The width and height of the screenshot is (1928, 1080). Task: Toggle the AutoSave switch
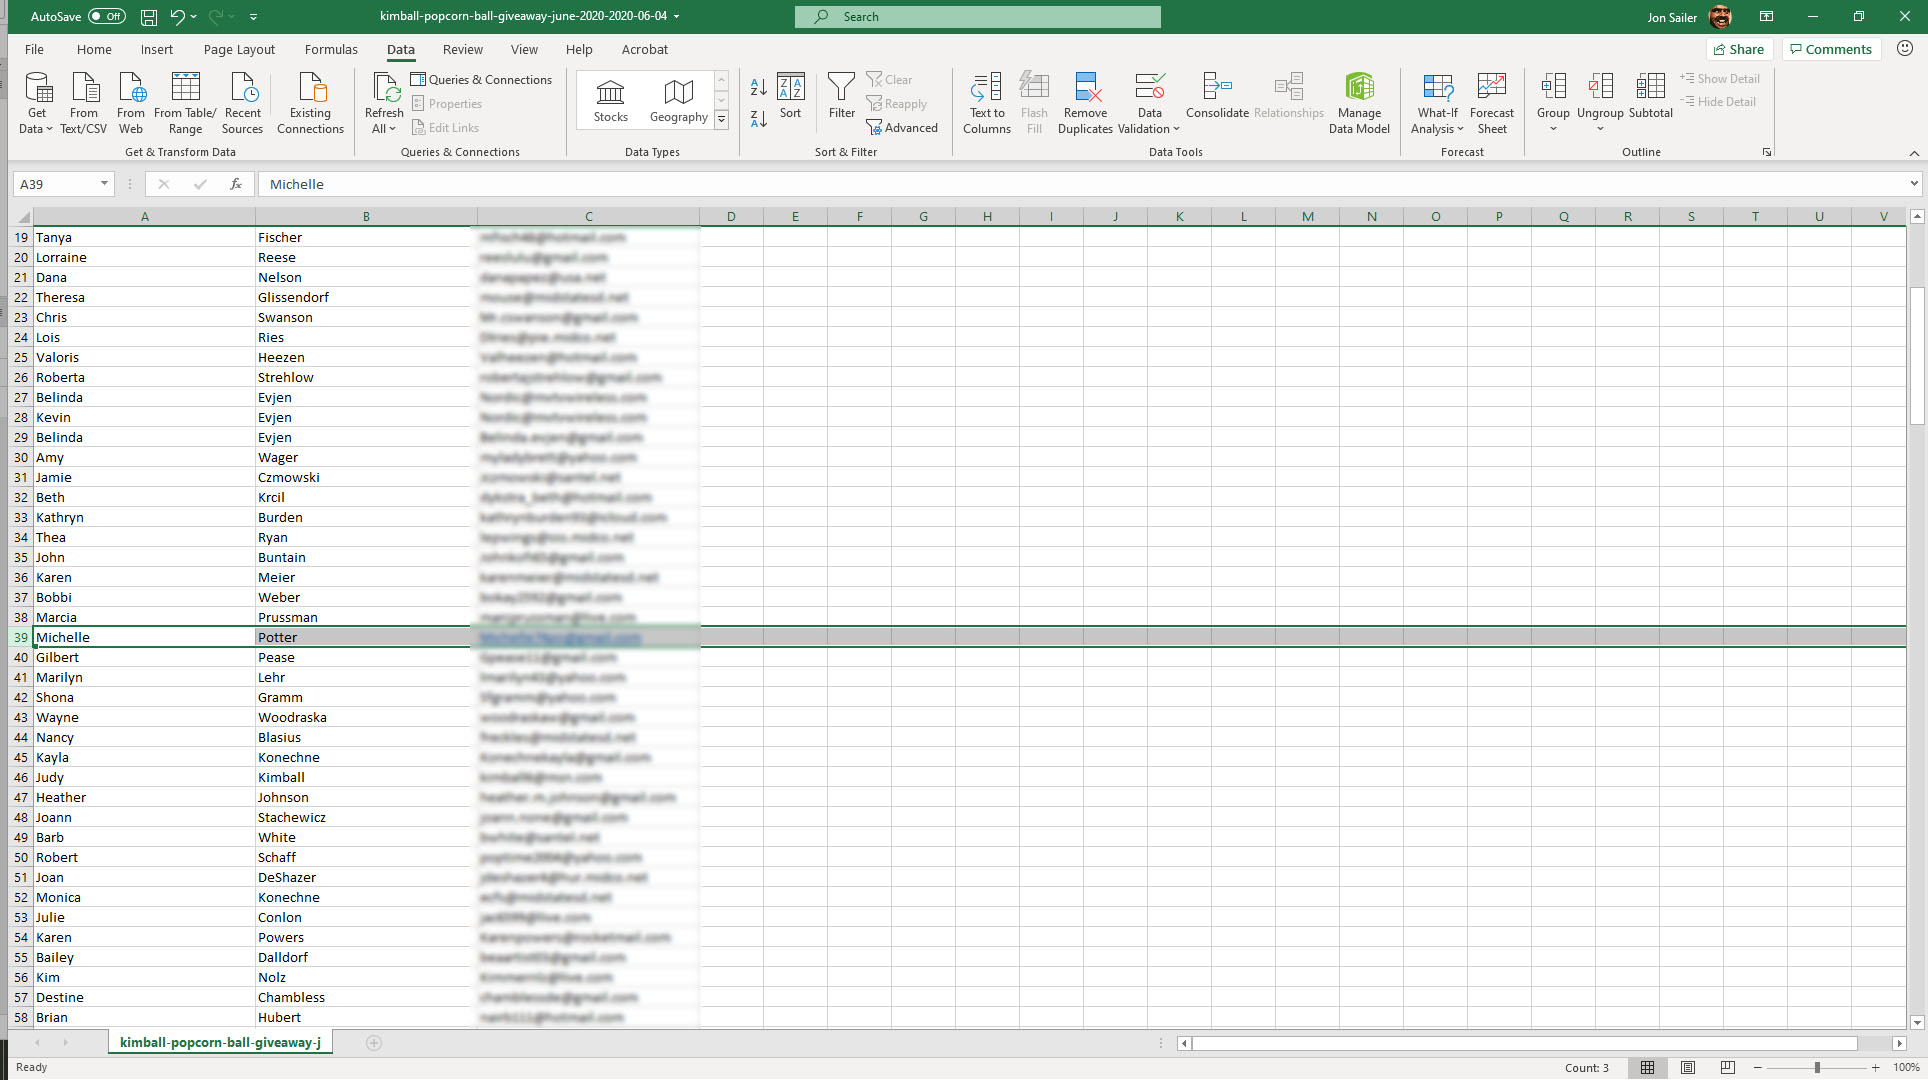tap(106, 16)
